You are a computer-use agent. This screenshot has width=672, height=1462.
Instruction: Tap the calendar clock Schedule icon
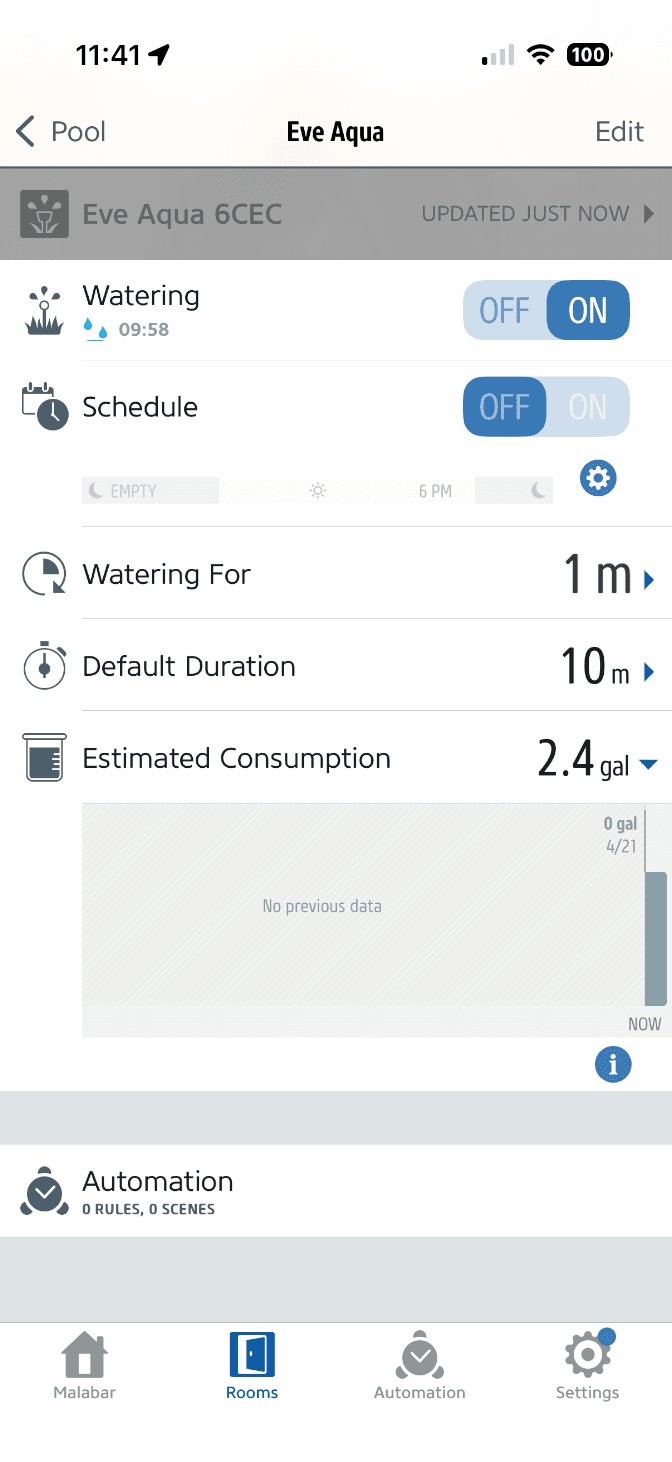[x=44, y=406]
